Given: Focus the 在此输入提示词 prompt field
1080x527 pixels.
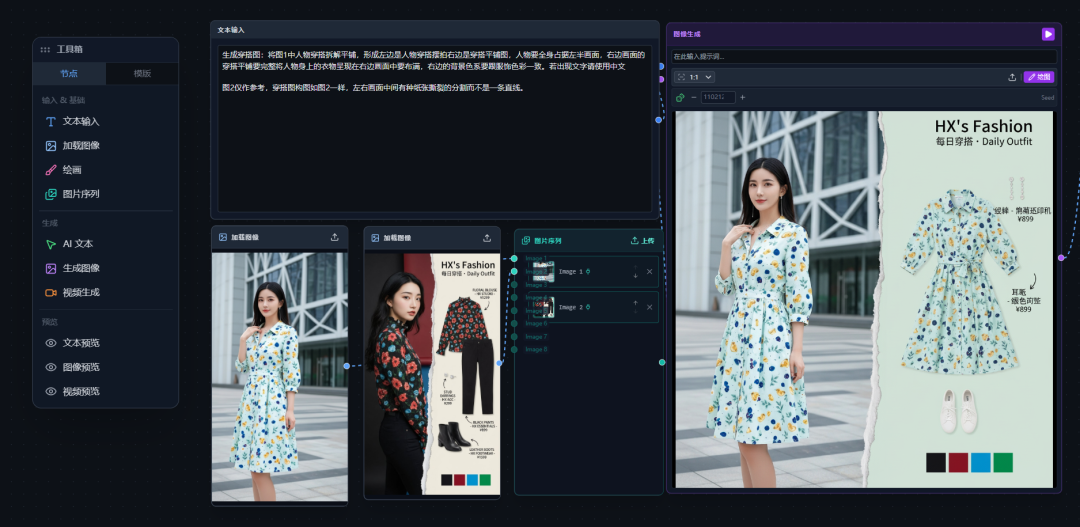Looking at the screenshot, I should [864, 56].
